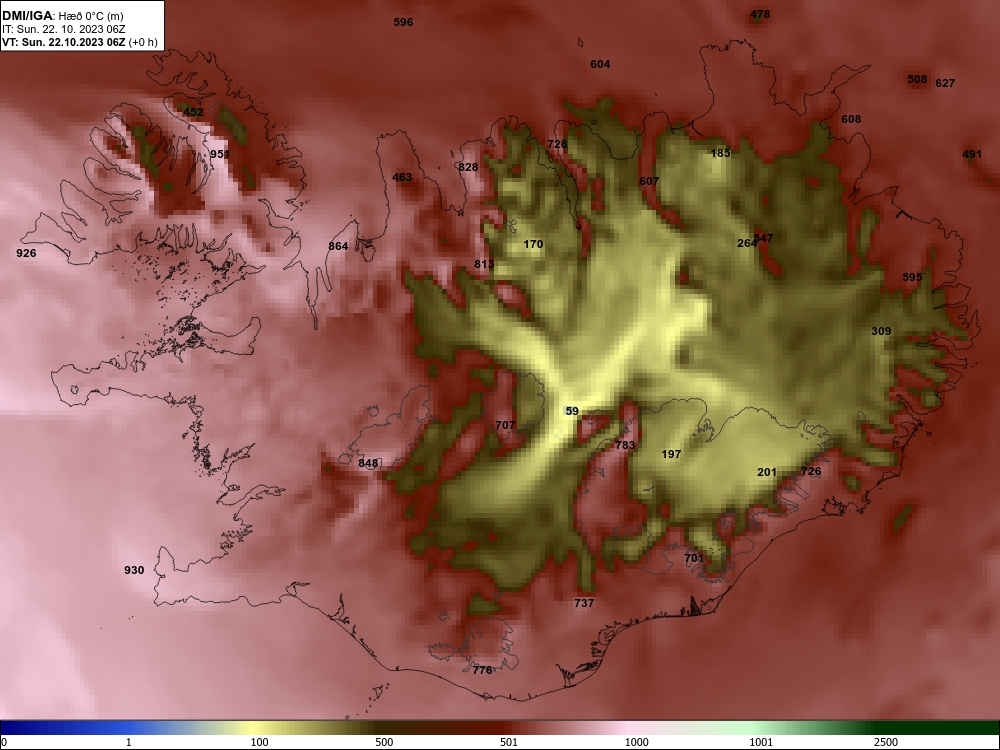Click the legend label 1001
This screenshot has width=1000, height=750.
pyautogui.click(x=761, y=742)
